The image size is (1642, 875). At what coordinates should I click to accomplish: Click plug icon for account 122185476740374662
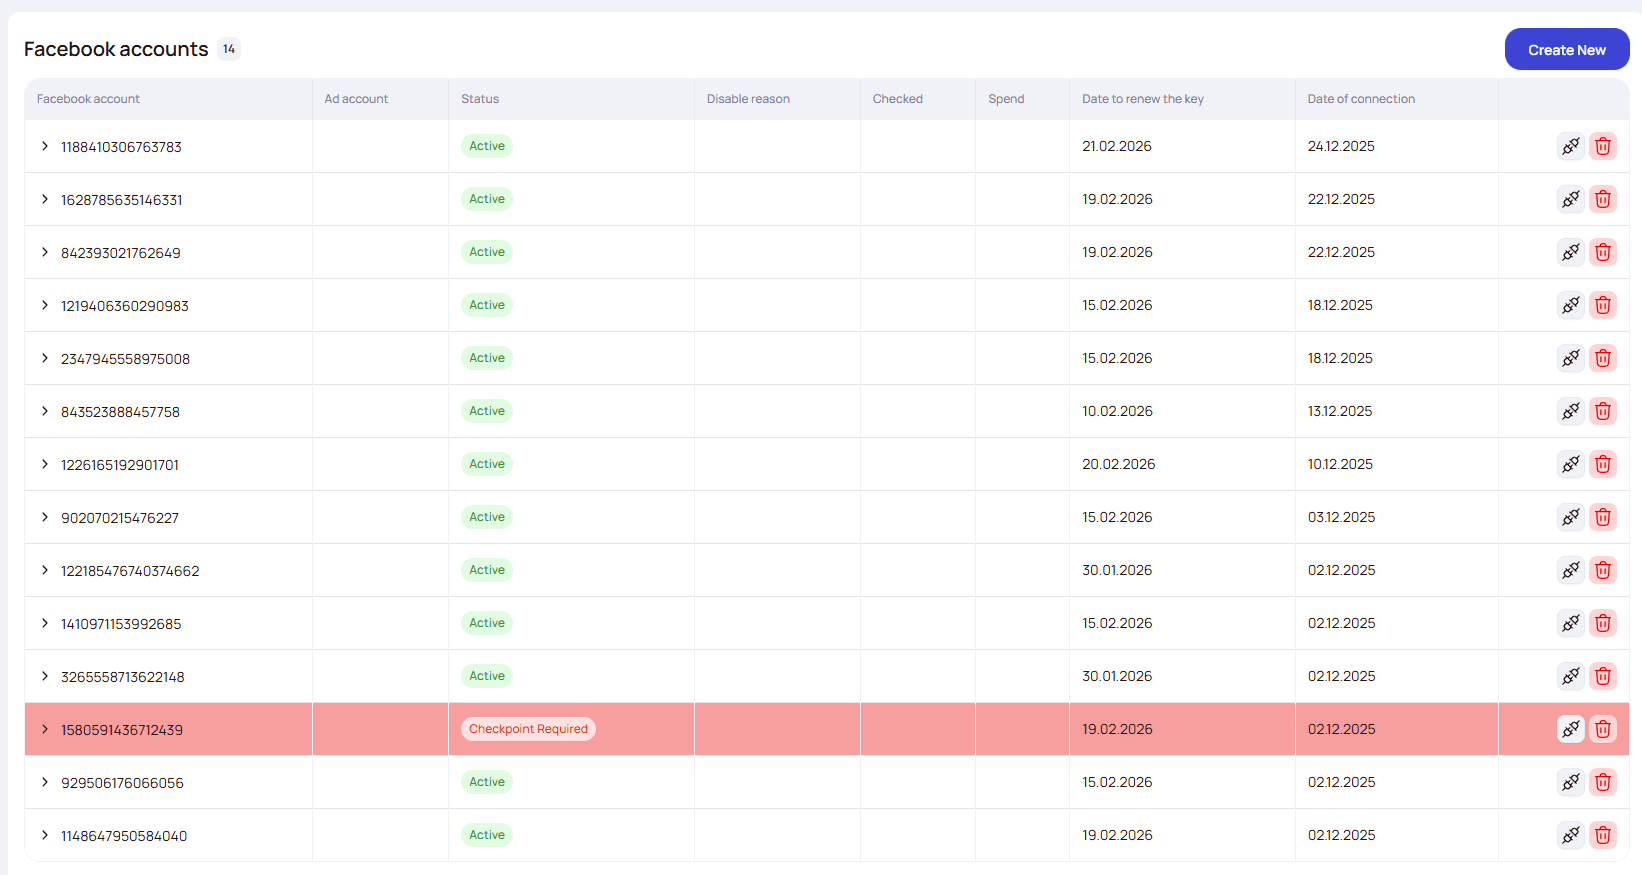pyautogui.click(x=1571, y=570)
